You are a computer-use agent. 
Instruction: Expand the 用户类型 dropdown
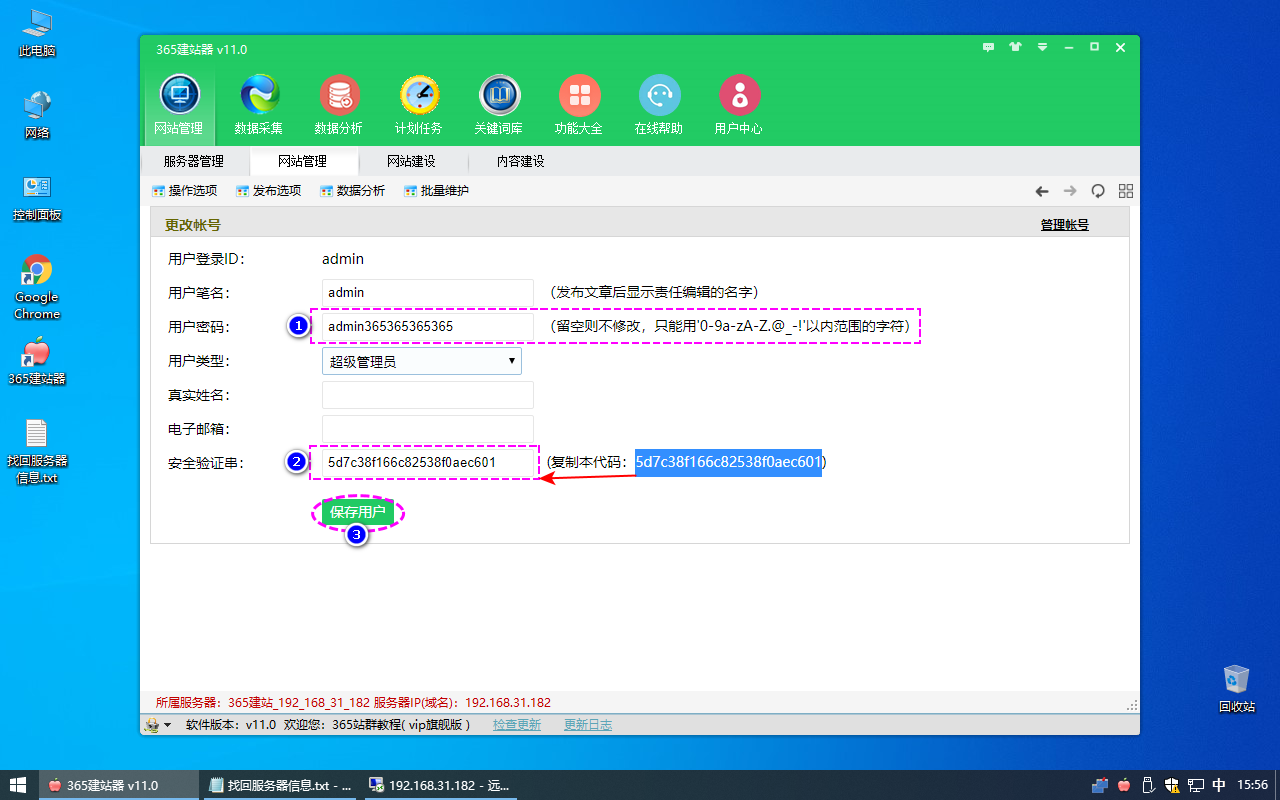(x=421, y=361)
